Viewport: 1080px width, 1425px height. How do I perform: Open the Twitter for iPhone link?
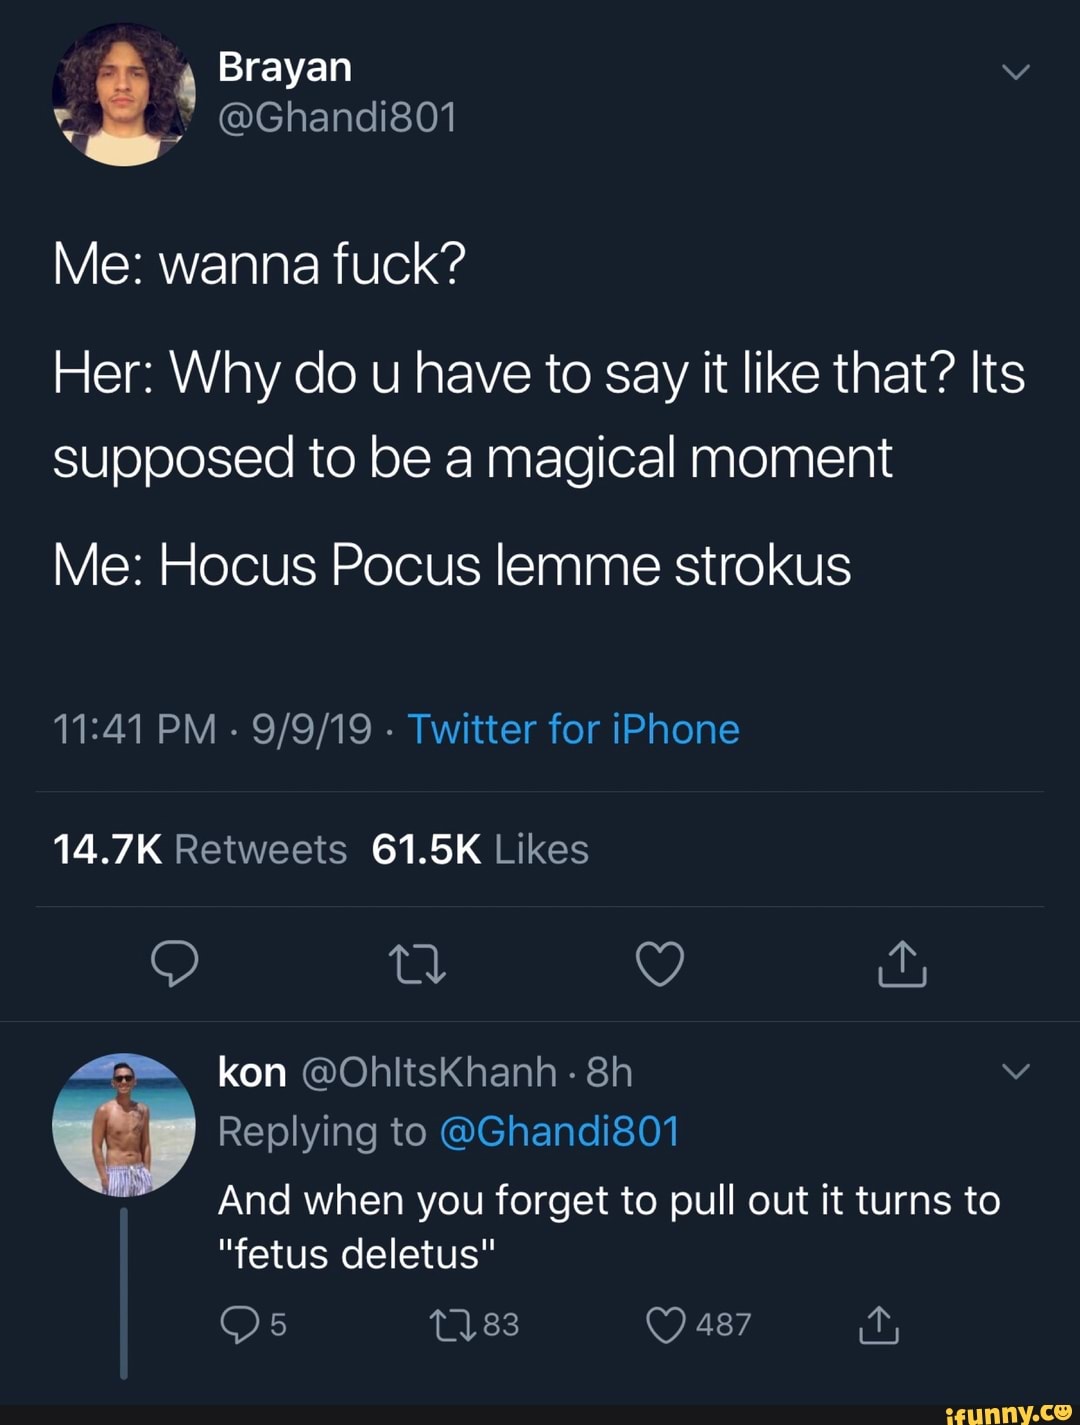(x=573, y=729)
